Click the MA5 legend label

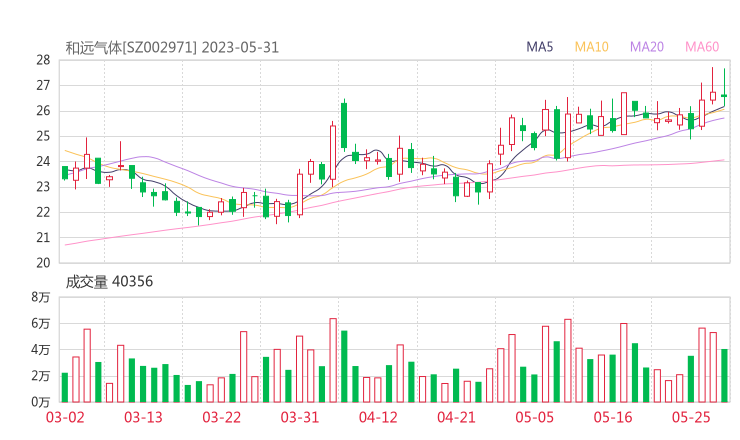click(x=539, y=47)
